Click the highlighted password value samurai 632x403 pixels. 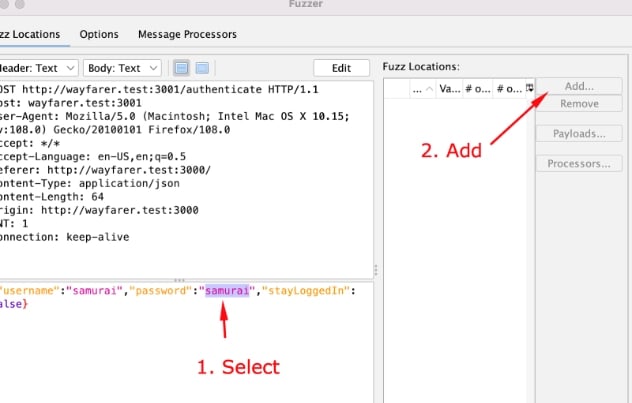pos(227,291)
